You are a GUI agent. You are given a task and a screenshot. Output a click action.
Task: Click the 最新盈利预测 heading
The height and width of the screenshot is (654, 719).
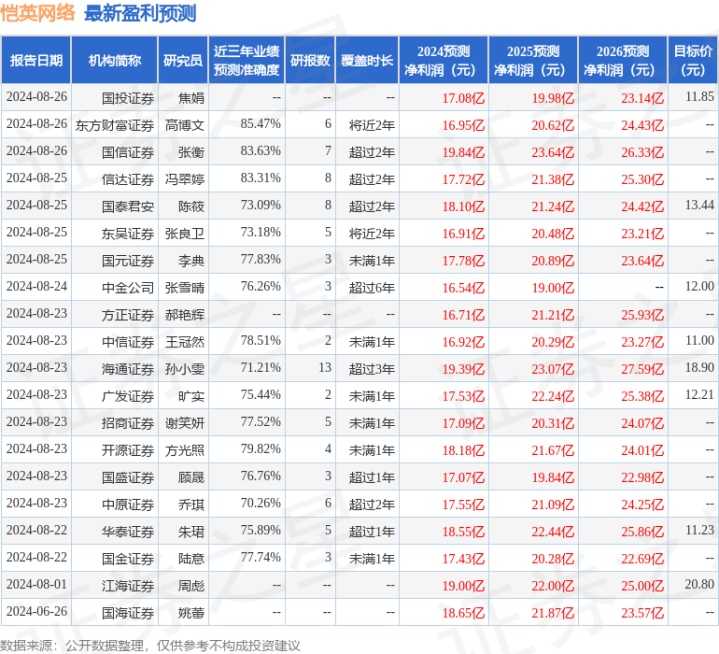click(140, 13)
